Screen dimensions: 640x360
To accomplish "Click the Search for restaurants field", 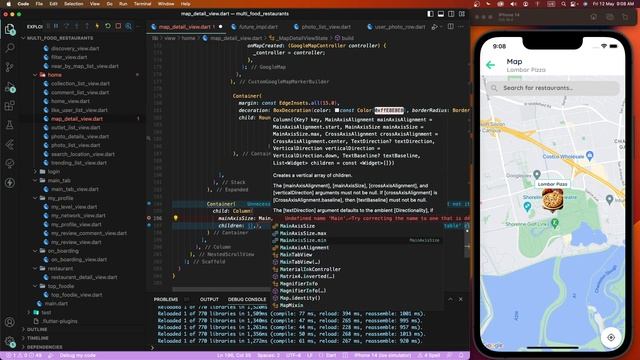I will pyautogui.click(x=553, y=88).
